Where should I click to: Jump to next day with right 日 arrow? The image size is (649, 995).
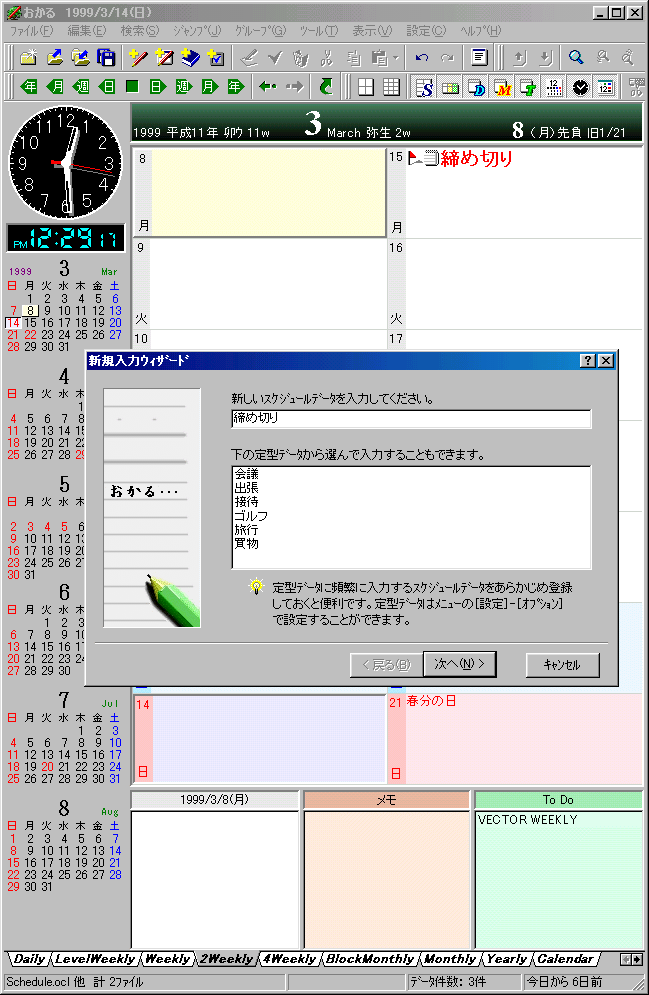click(158, 87)
